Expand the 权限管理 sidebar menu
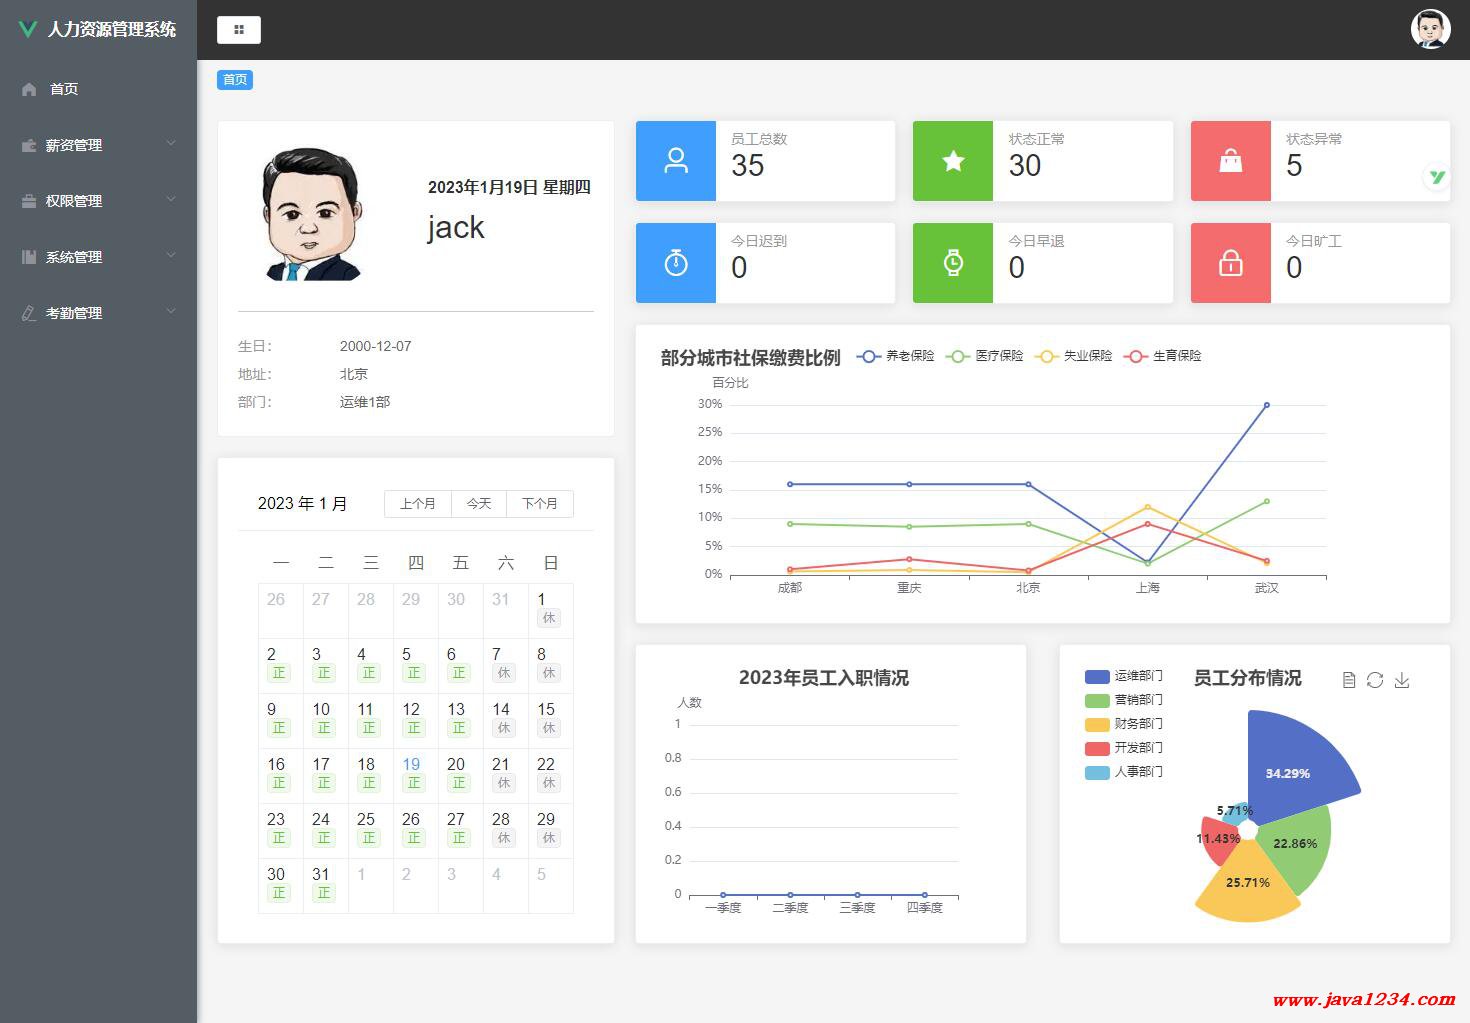 [98, 201]
